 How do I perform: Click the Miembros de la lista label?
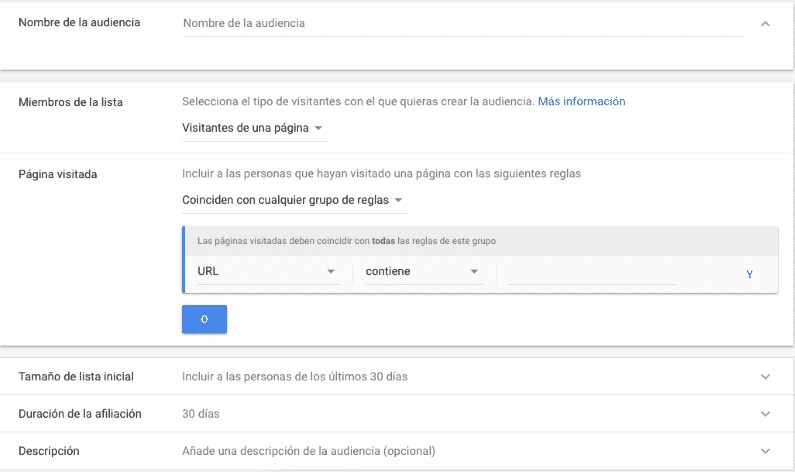coord(70,102)
